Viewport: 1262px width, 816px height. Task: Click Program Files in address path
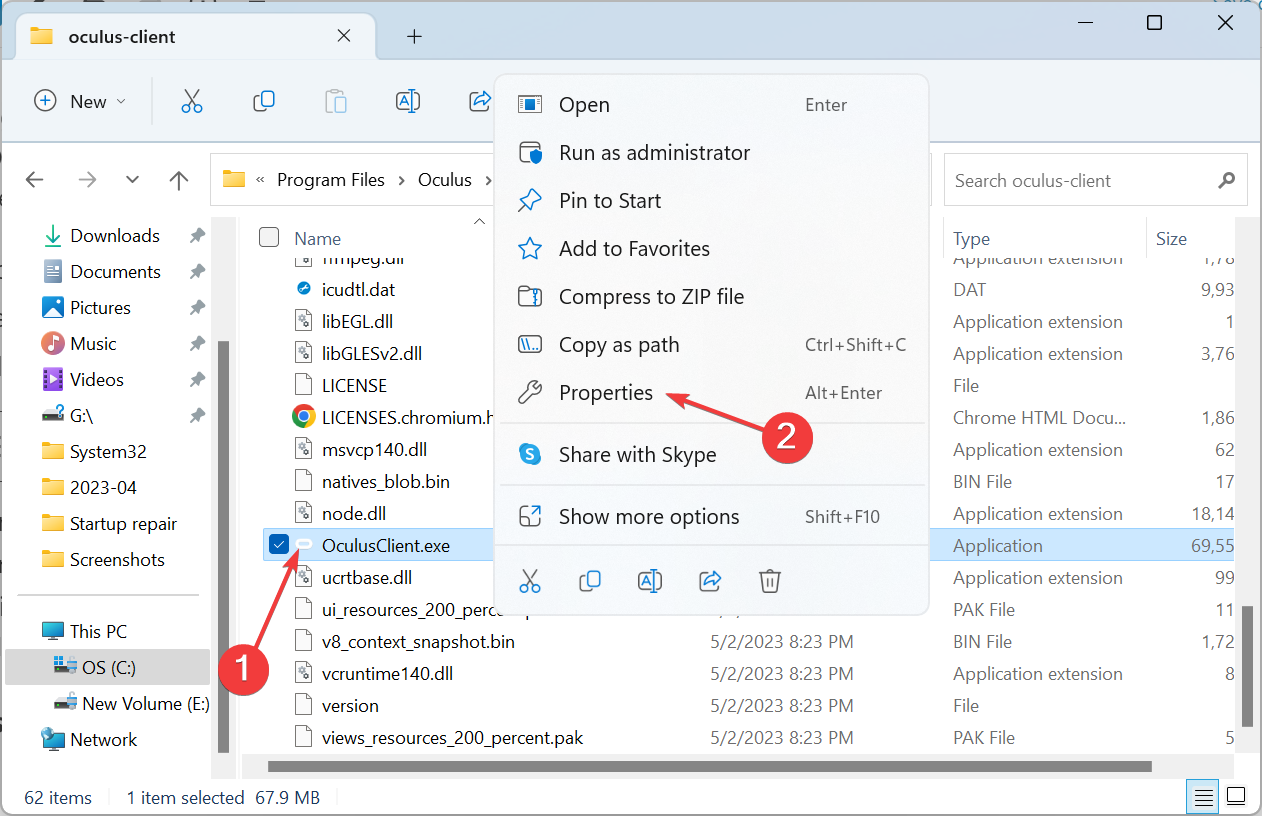[331, 180]
